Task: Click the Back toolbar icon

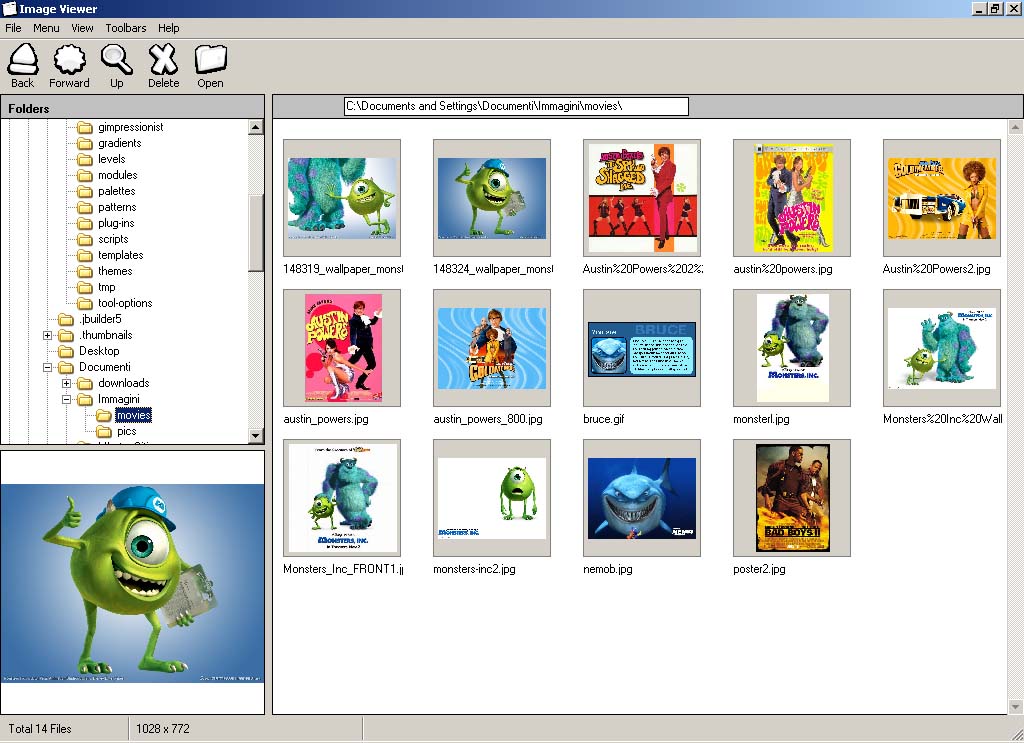Action: (22, 62)
